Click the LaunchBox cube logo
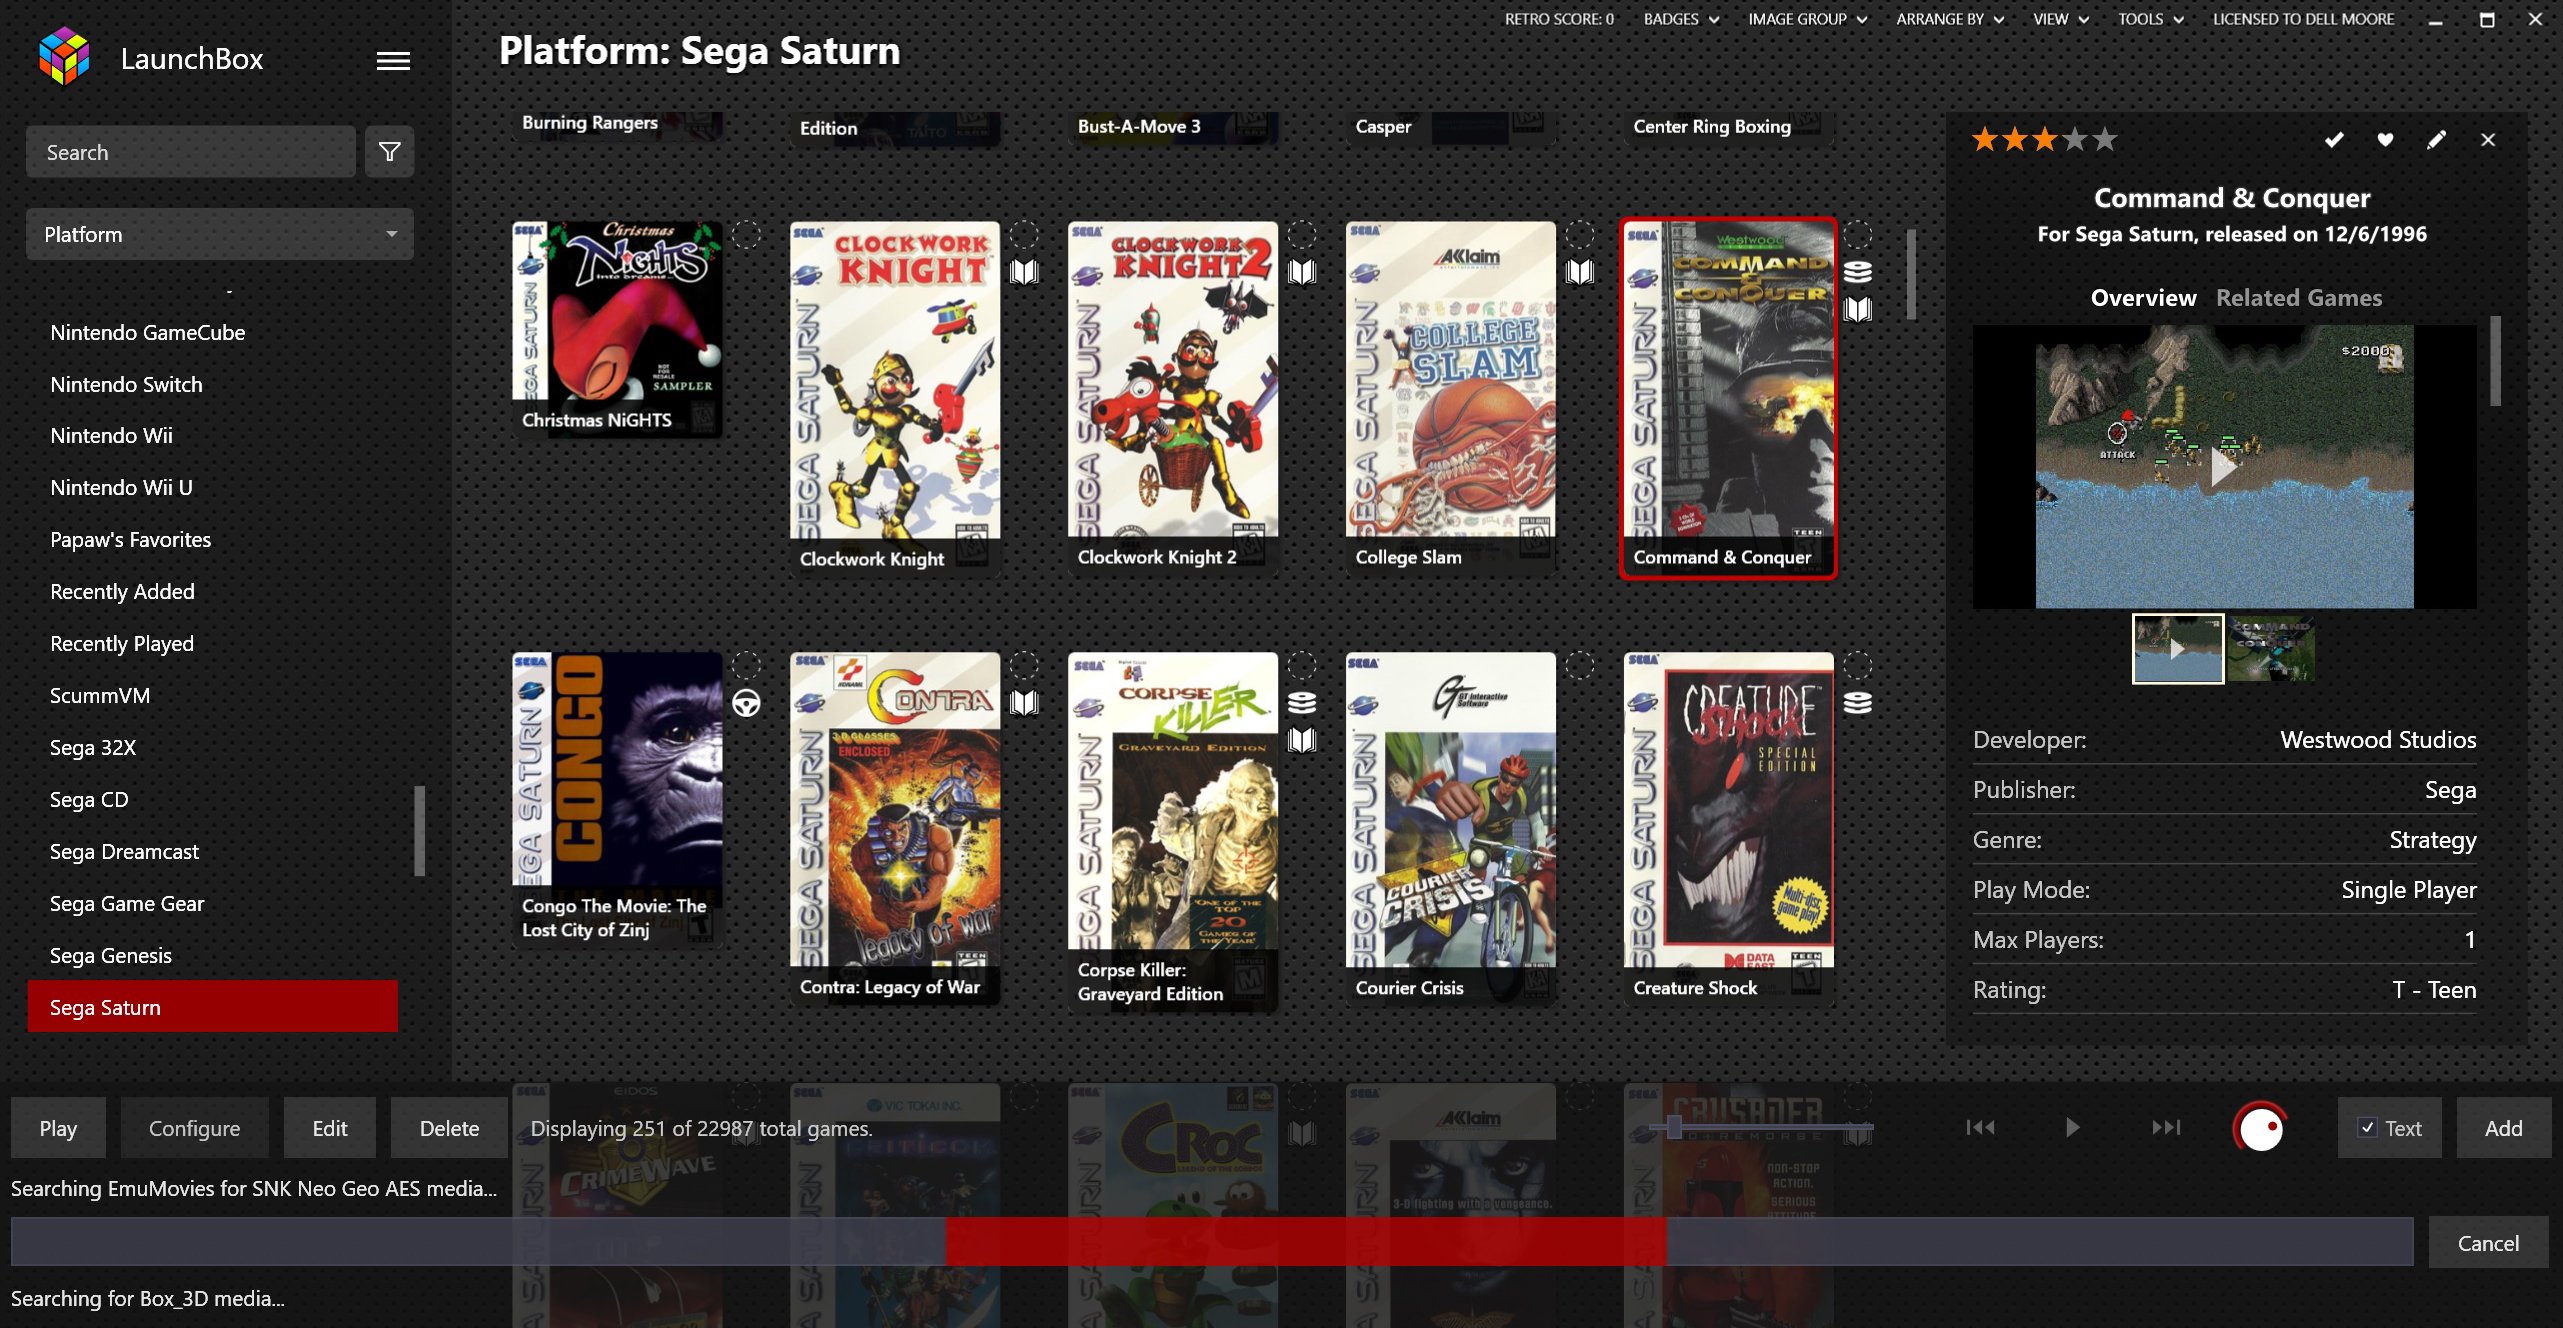This screenshot has height=1328, width=2563. tap(63, 56)
